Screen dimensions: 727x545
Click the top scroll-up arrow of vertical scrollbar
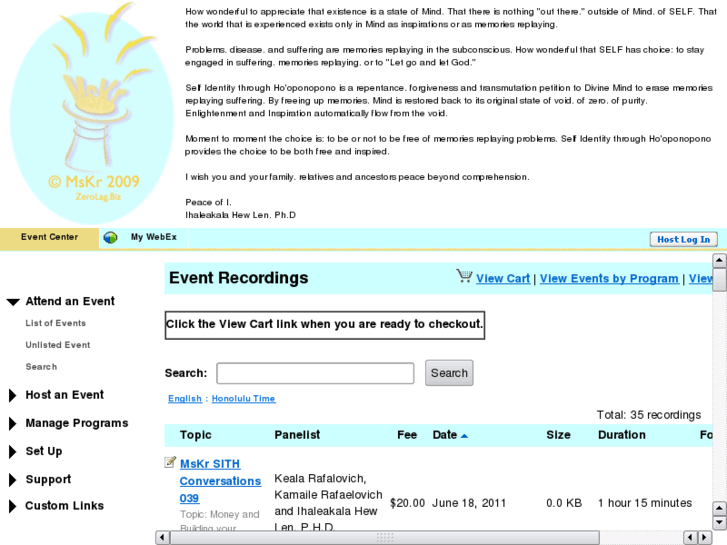coord(719,261)
